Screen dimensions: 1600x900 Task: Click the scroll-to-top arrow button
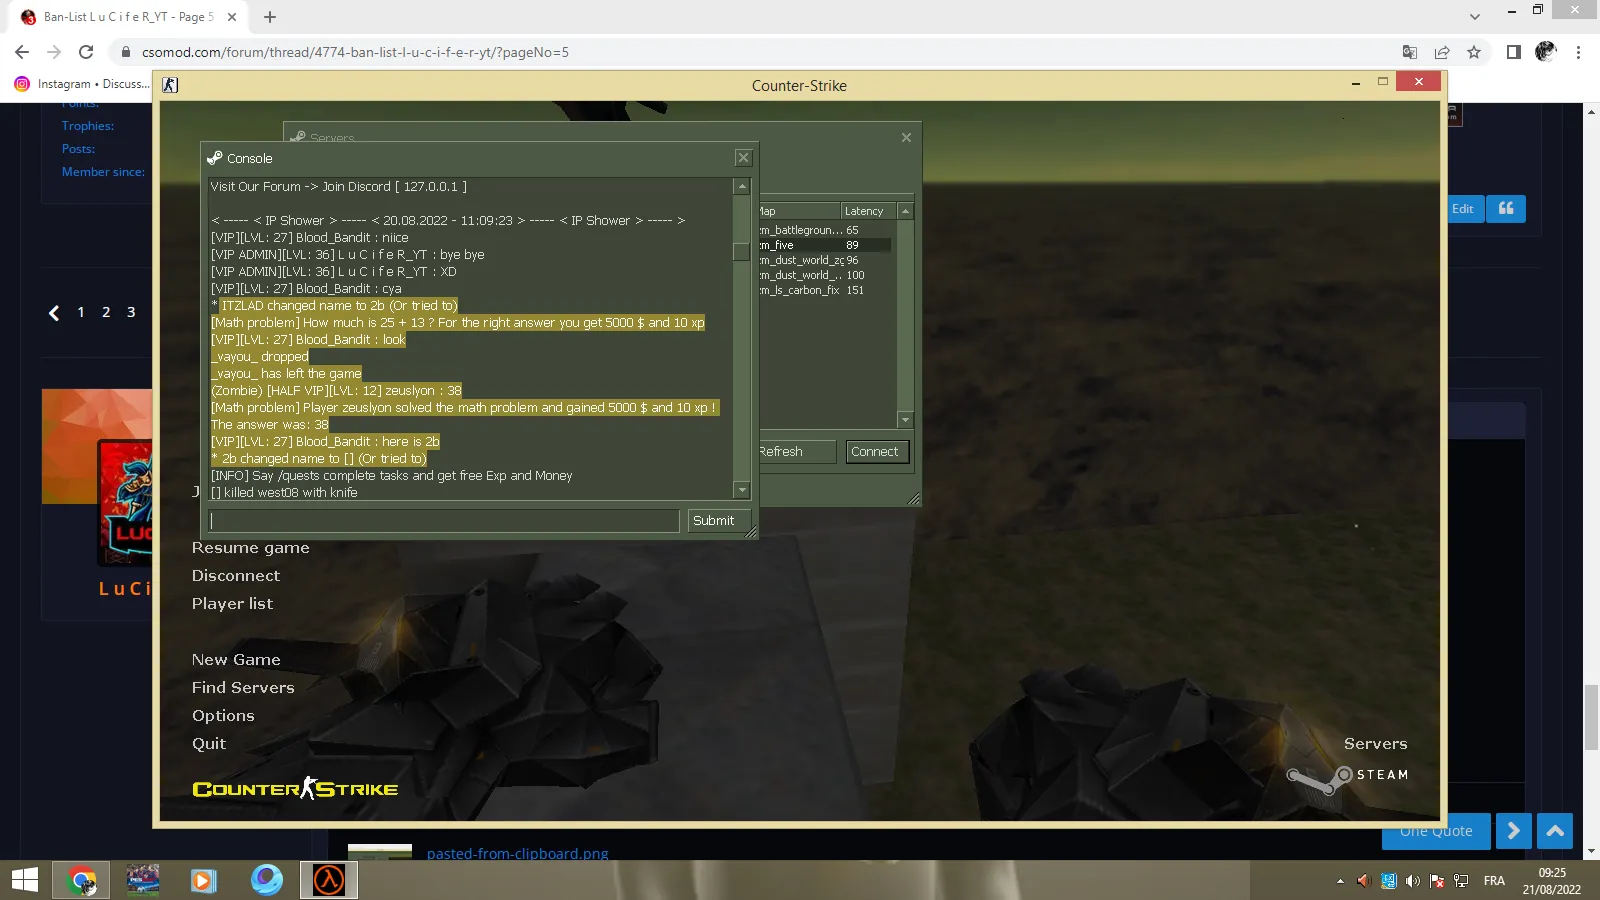(1555, 830)
